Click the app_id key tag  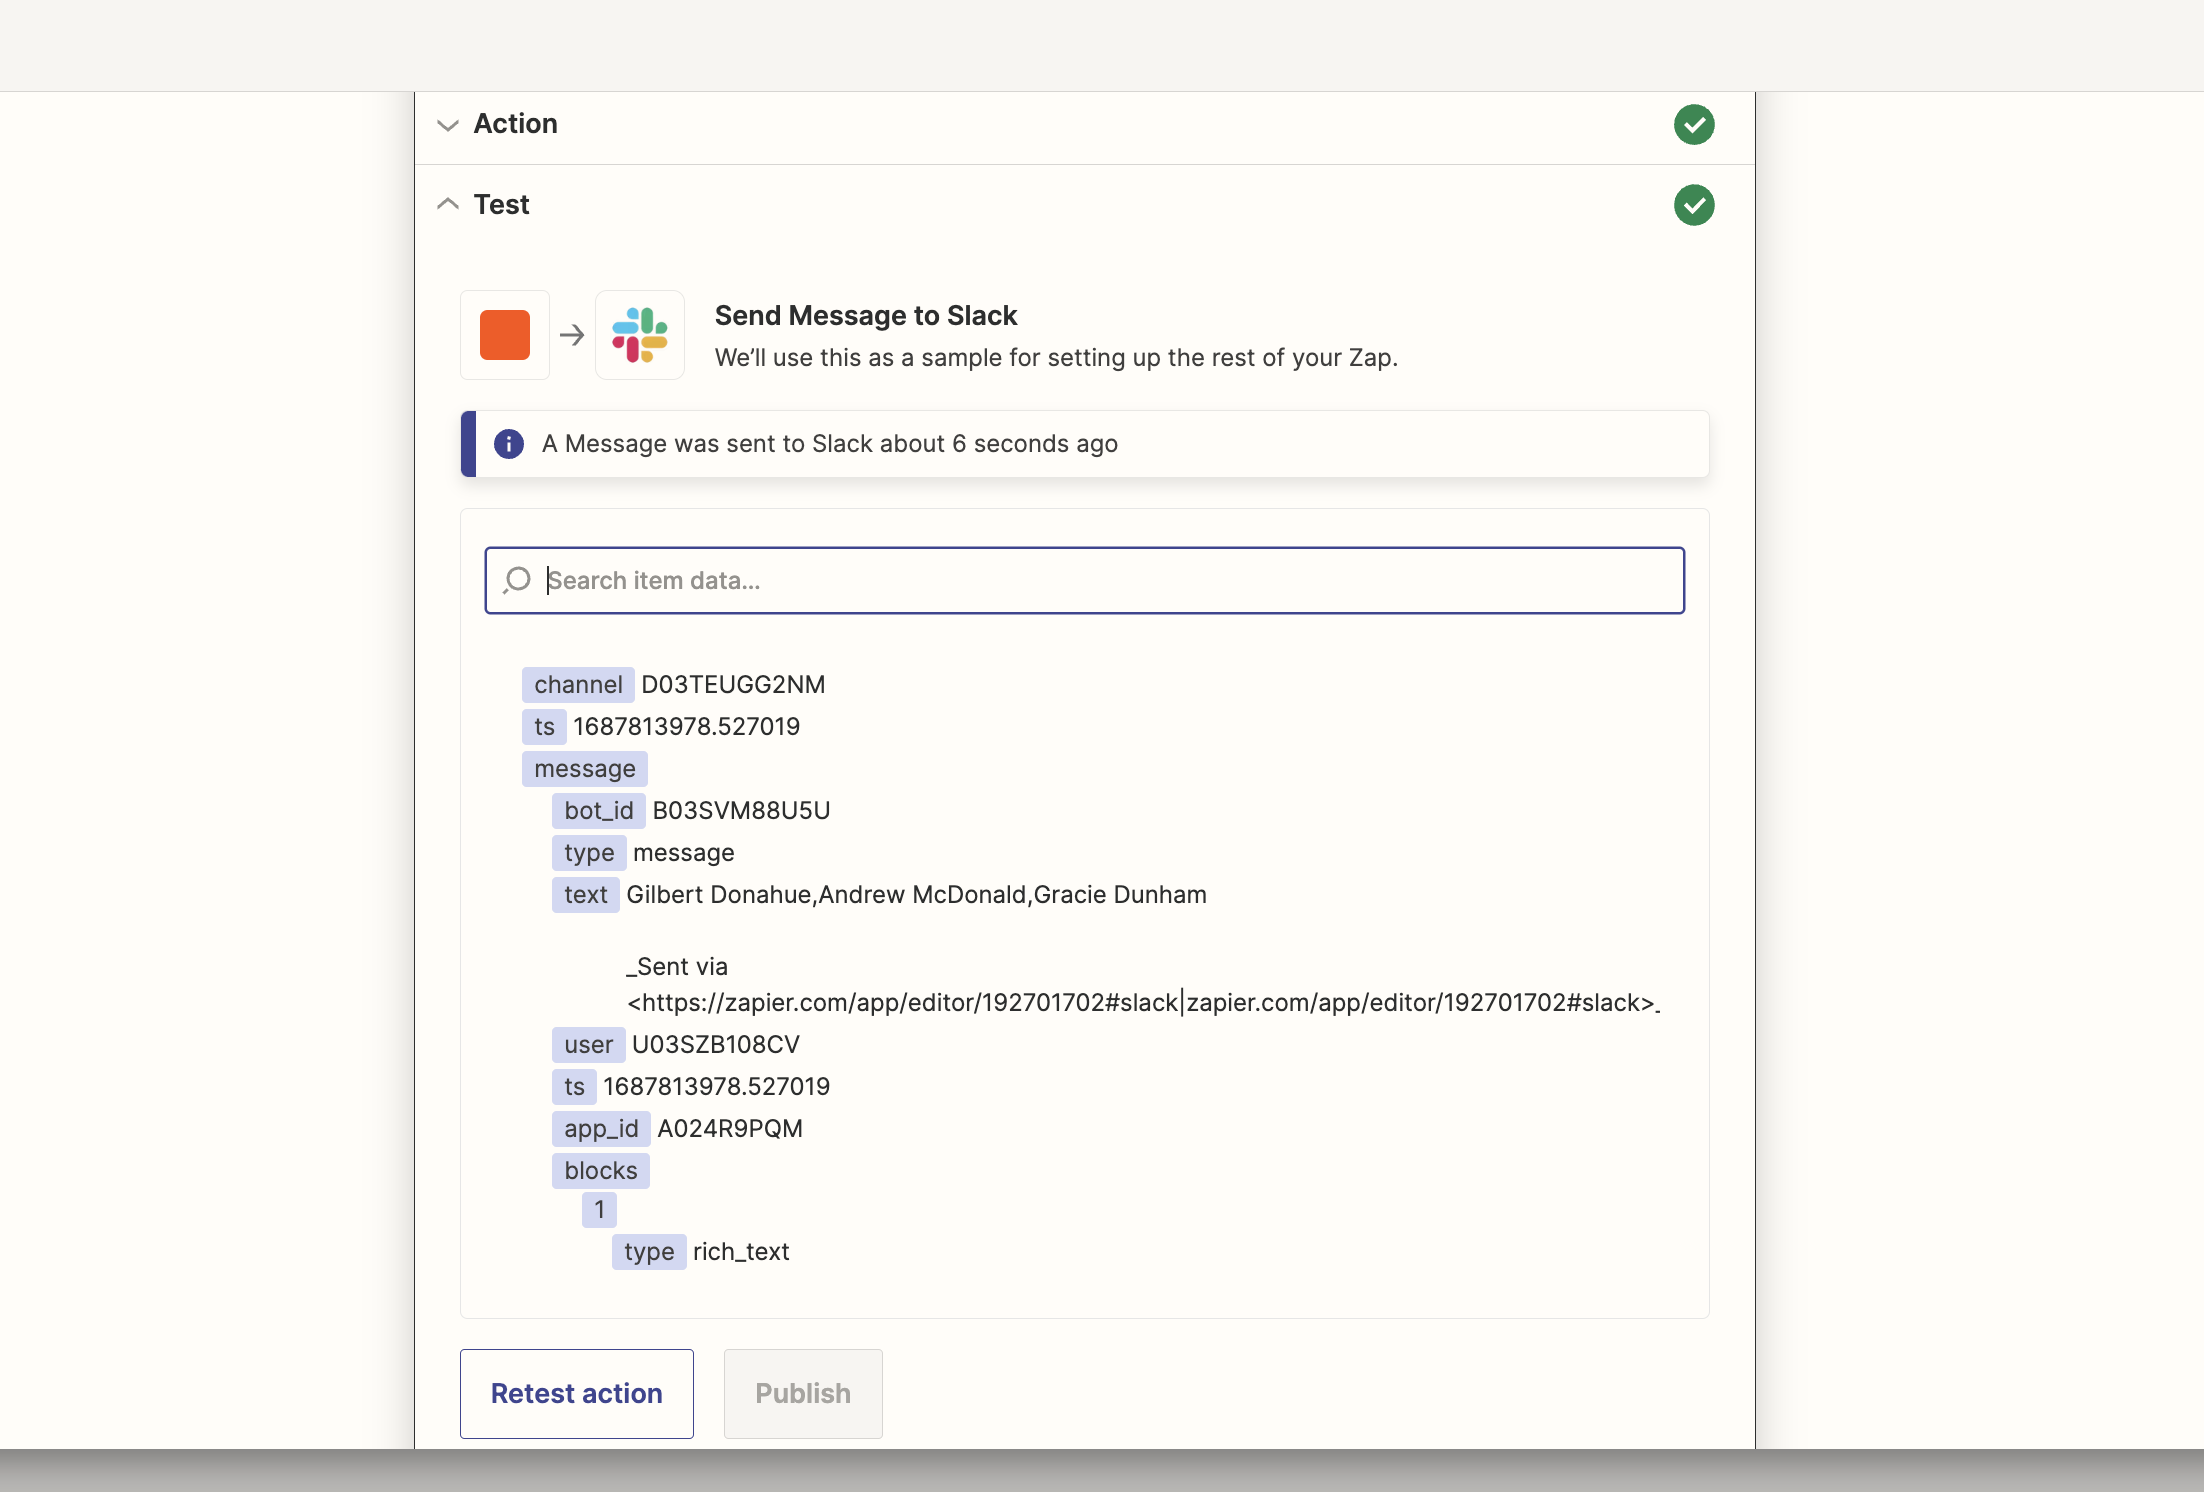click(600, 1129)
